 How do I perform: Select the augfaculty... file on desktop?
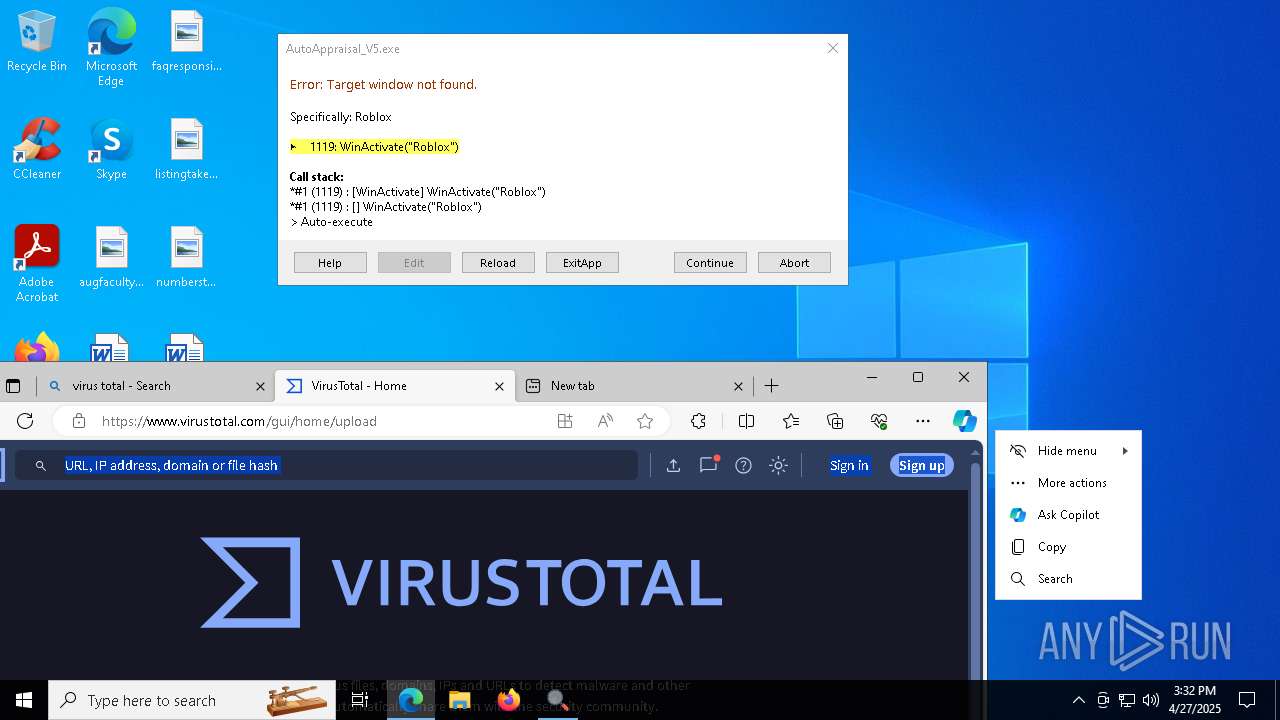pos(111,258)
